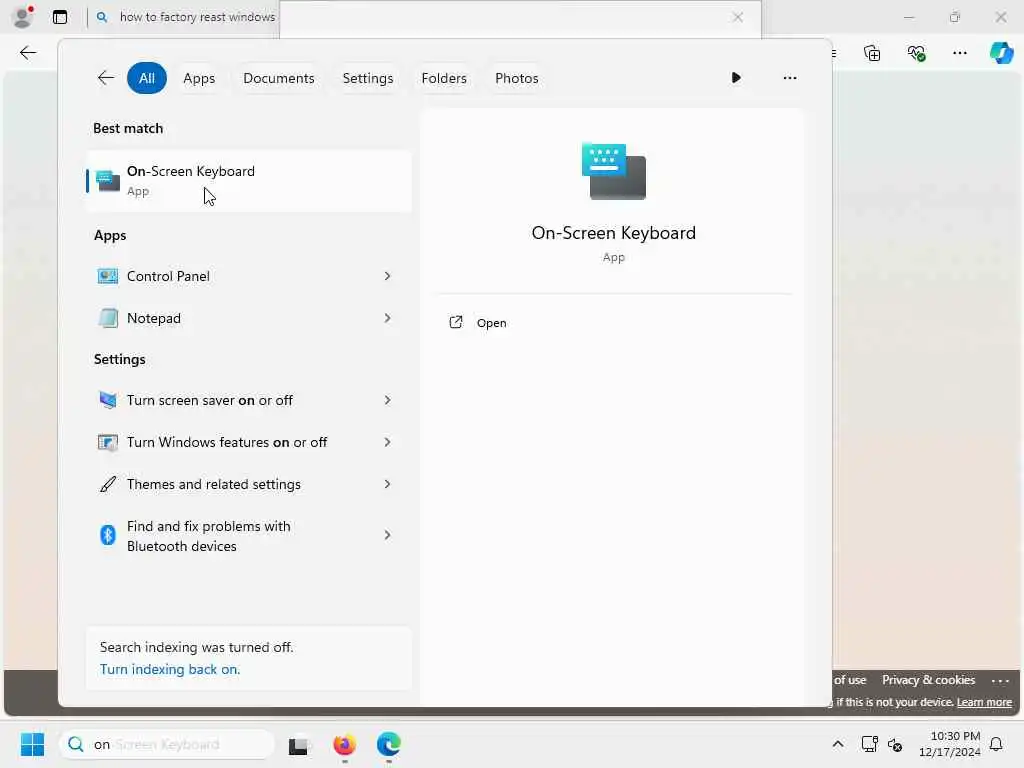Image resolution: width=1024 pixels, height=768 pixels.
Task: Open Edge Collections toolbar icon
Action: tap(872, 53)
